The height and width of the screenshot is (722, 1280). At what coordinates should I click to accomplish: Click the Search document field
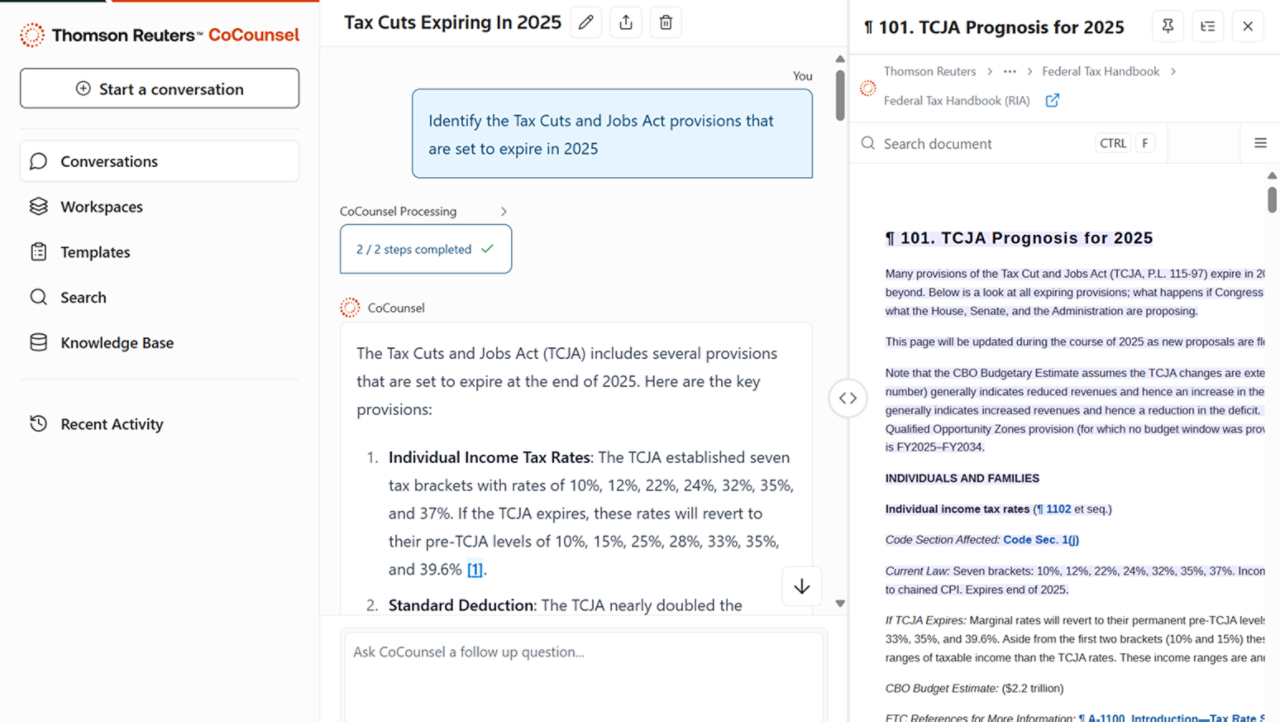(x=1008, y=143)
